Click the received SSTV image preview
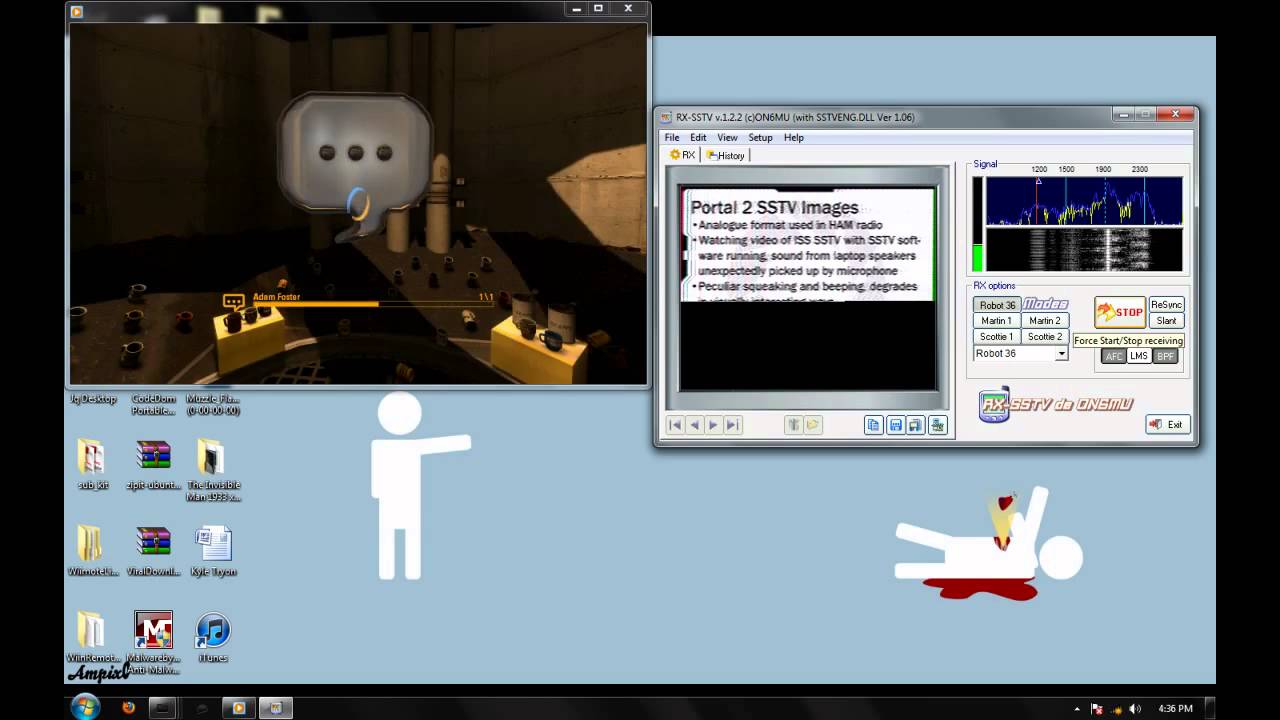 807,288
